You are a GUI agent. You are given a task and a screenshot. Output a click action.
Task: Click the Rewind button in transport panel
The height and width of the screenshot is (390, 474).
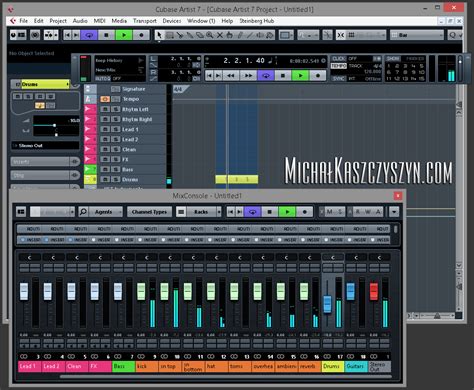(x=231, y=76)
